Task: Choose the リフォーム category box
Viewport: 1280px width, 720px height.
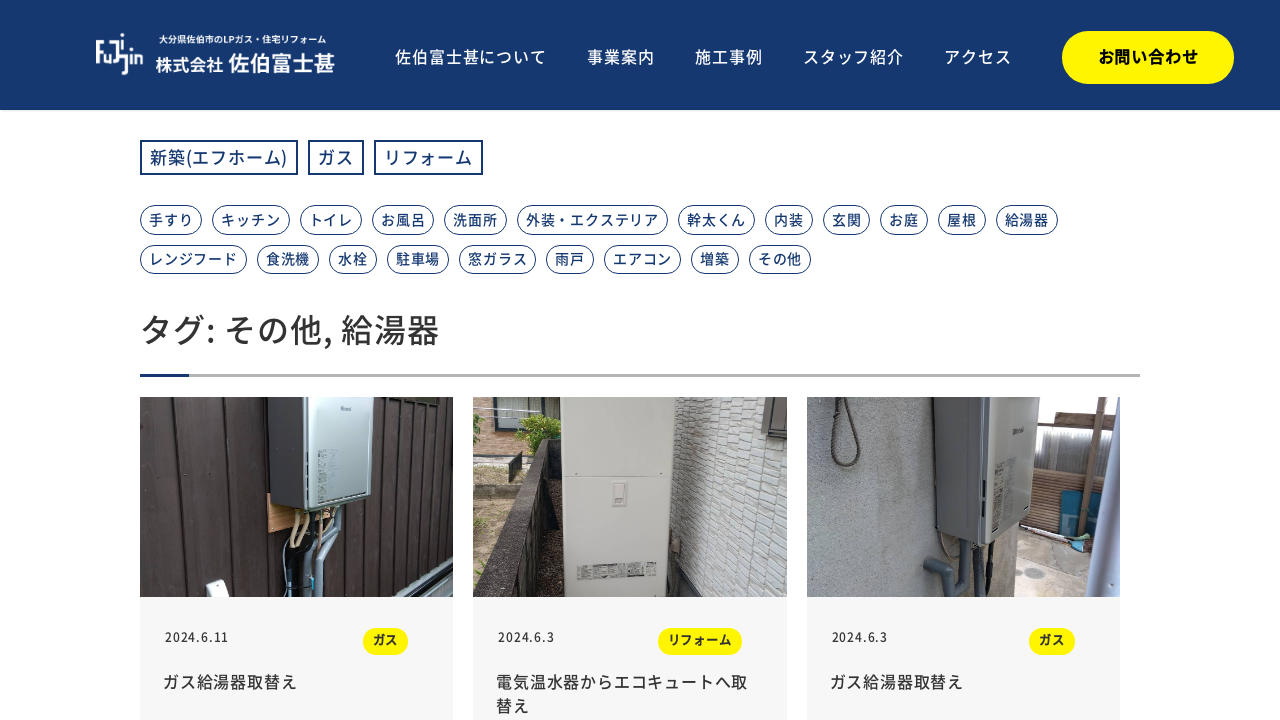Action: (428, 158)
